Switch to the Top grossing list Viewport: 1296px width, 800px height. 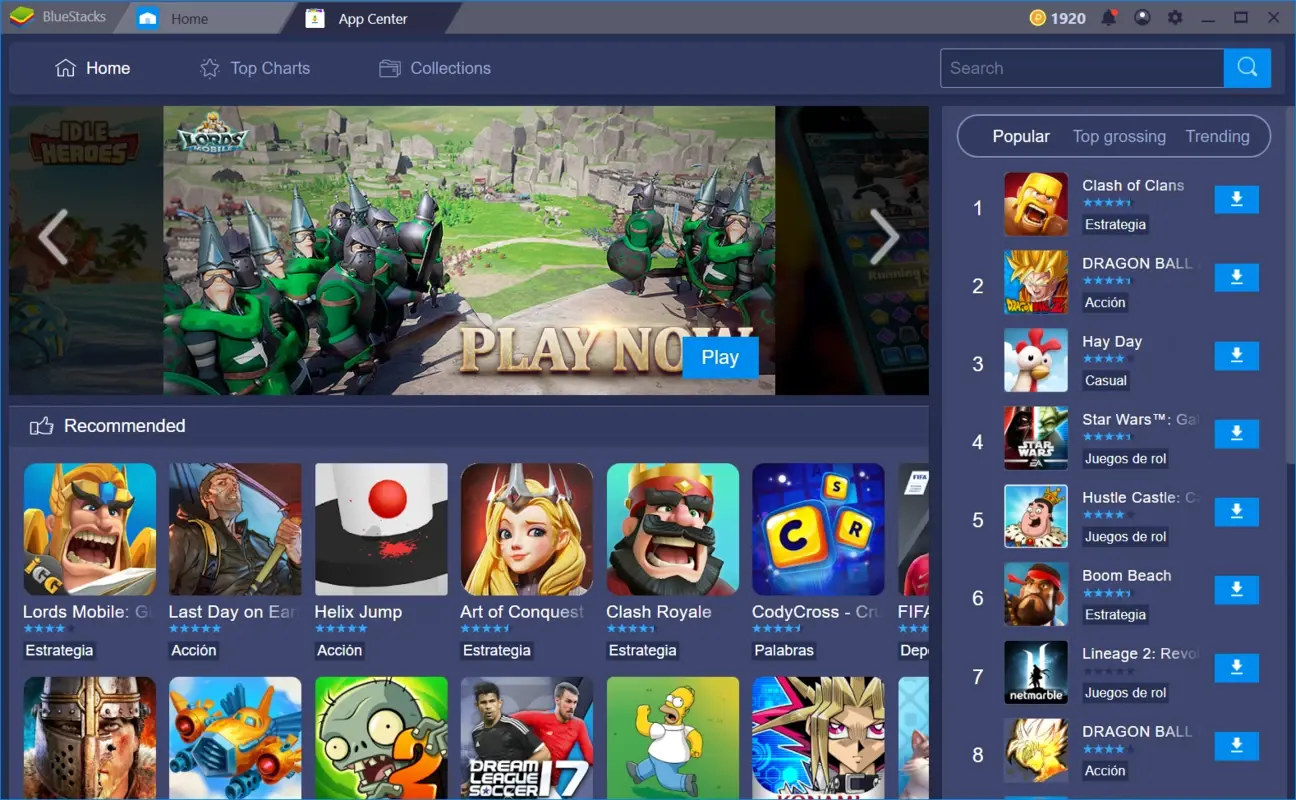pyautogui.click(x=1119, y=136)
